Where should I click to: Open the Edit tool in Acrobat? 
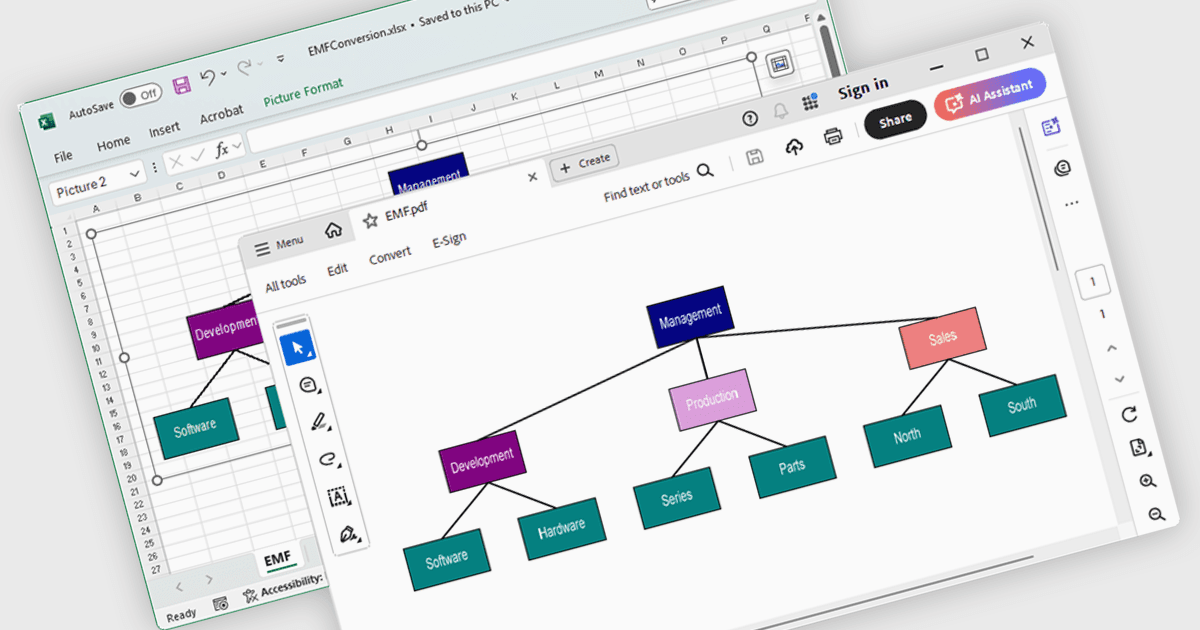[x=337, y=270]
